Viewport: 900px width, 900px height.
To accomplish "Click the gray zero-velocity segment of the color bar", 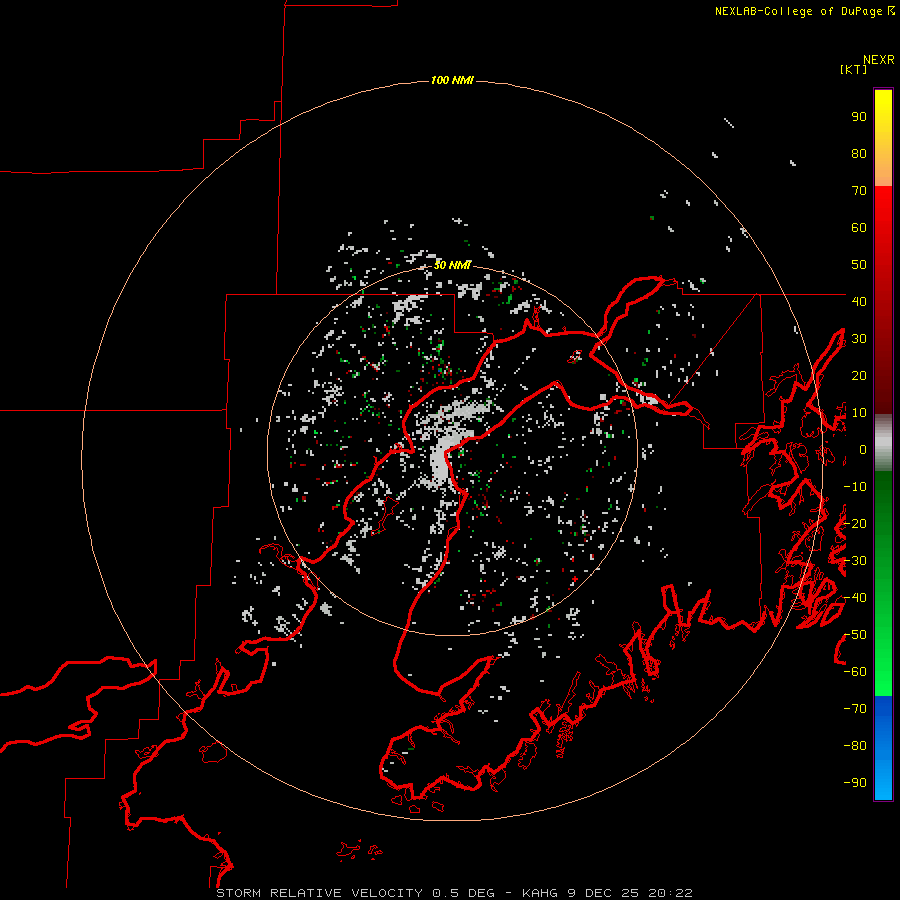I will click(x=883, y=443).
